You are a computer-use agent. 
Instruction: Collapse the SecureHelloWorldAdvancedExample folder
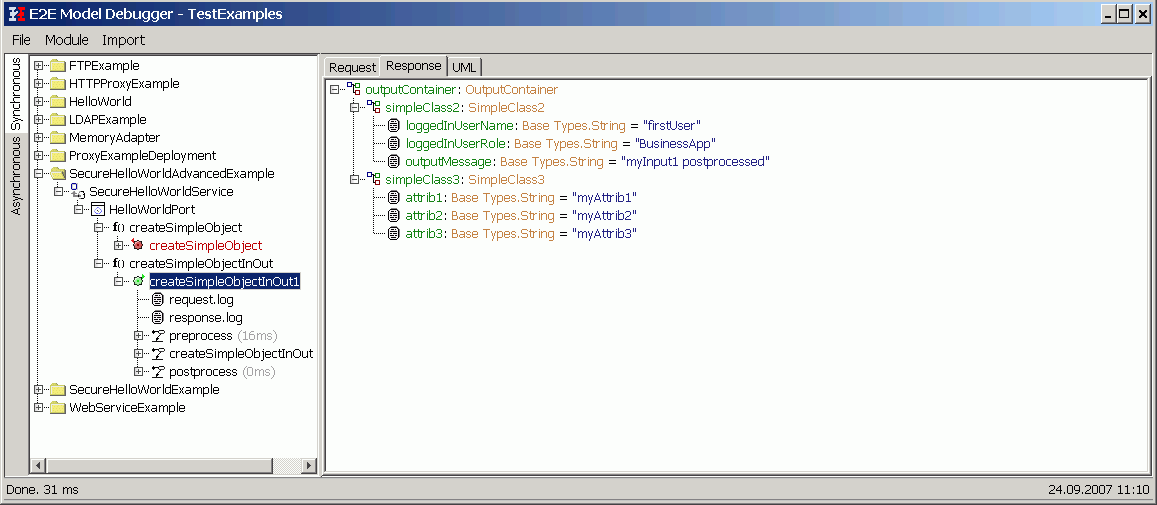pos(39,174)
